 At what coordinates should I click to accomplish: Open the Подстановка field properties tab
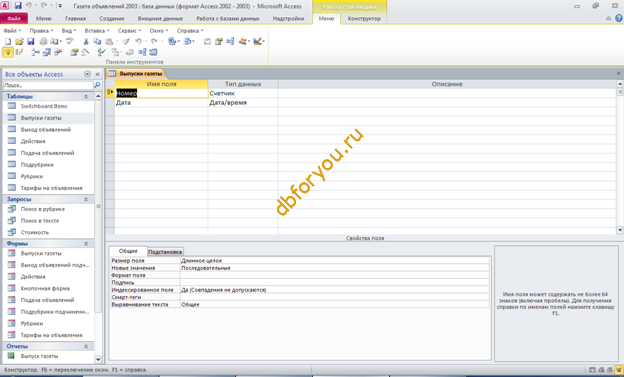165,252
